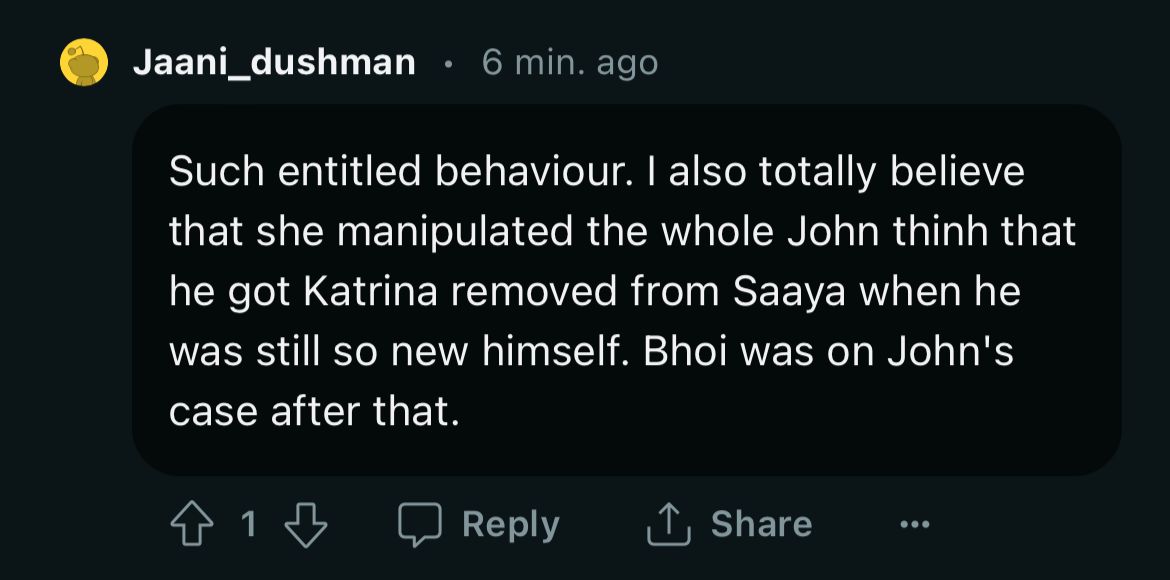Click the speech bubble reply icon
The image size is (1170, 580).
click(x=421, y=525)
